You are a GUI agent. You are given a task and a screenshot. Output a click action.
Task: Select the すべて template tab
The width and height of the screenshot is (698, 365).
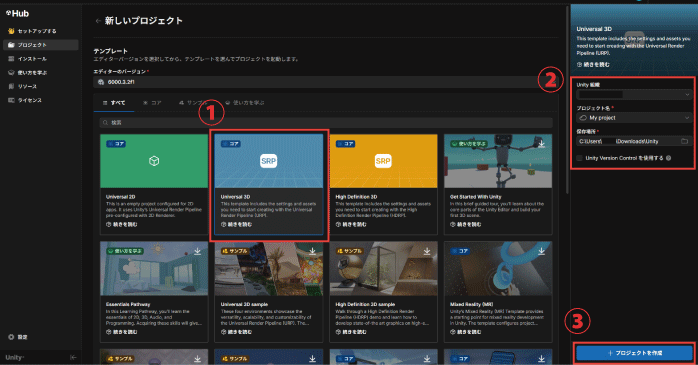114,103
